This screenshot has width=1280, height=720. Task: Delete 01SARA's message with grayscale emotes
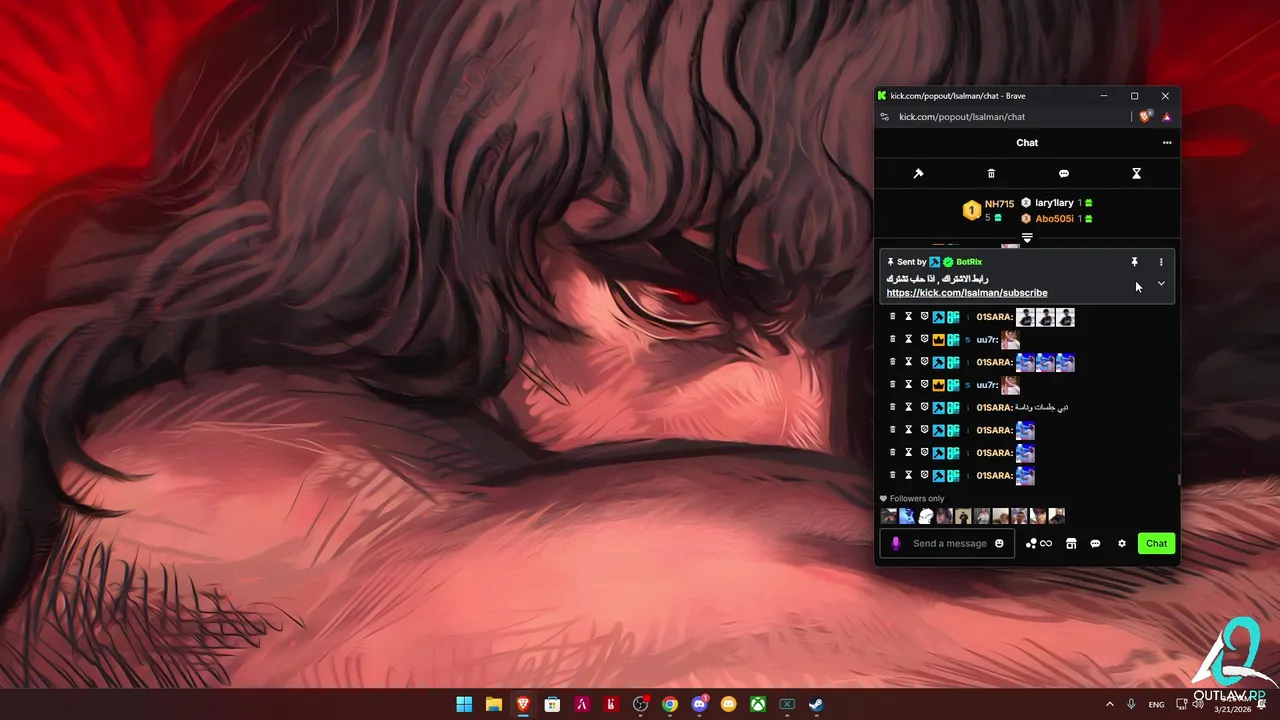(893, 317)
